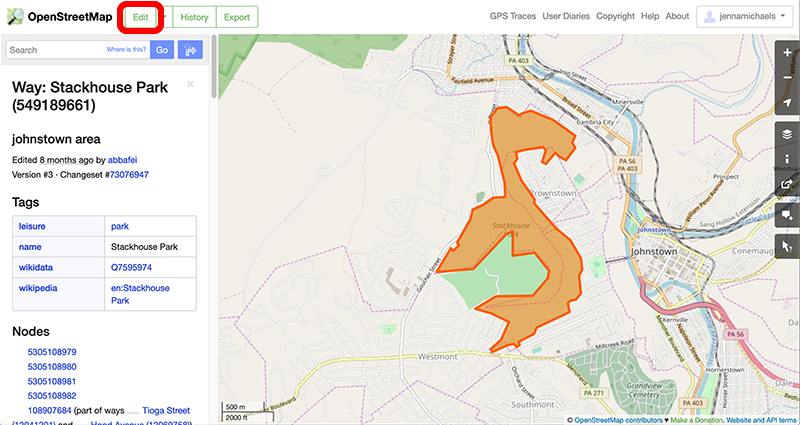Viewport: 800px width, 425px height.
Task: Click the 'wikipedia' tag key link
Action: coord(38,288)
